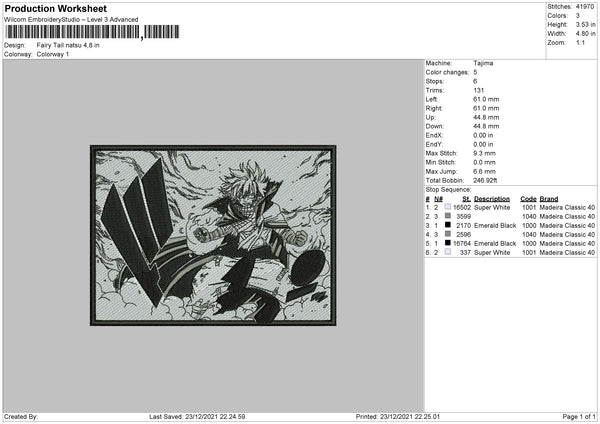600x424 pixels.
Task: Click design name 'Fairy Tail natsu 4,8 in'
Action: click(x=68, y=45)
